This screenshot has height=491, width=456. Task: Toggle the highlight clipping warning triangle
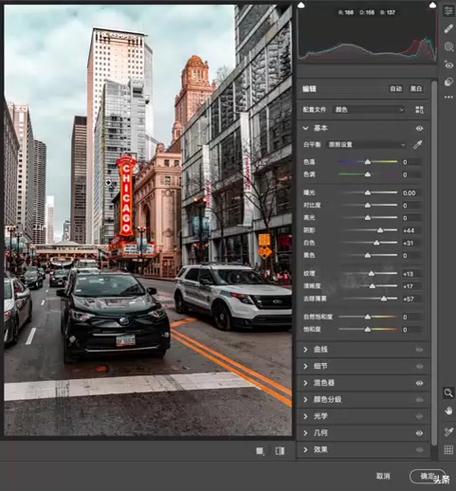coord(433,5)
